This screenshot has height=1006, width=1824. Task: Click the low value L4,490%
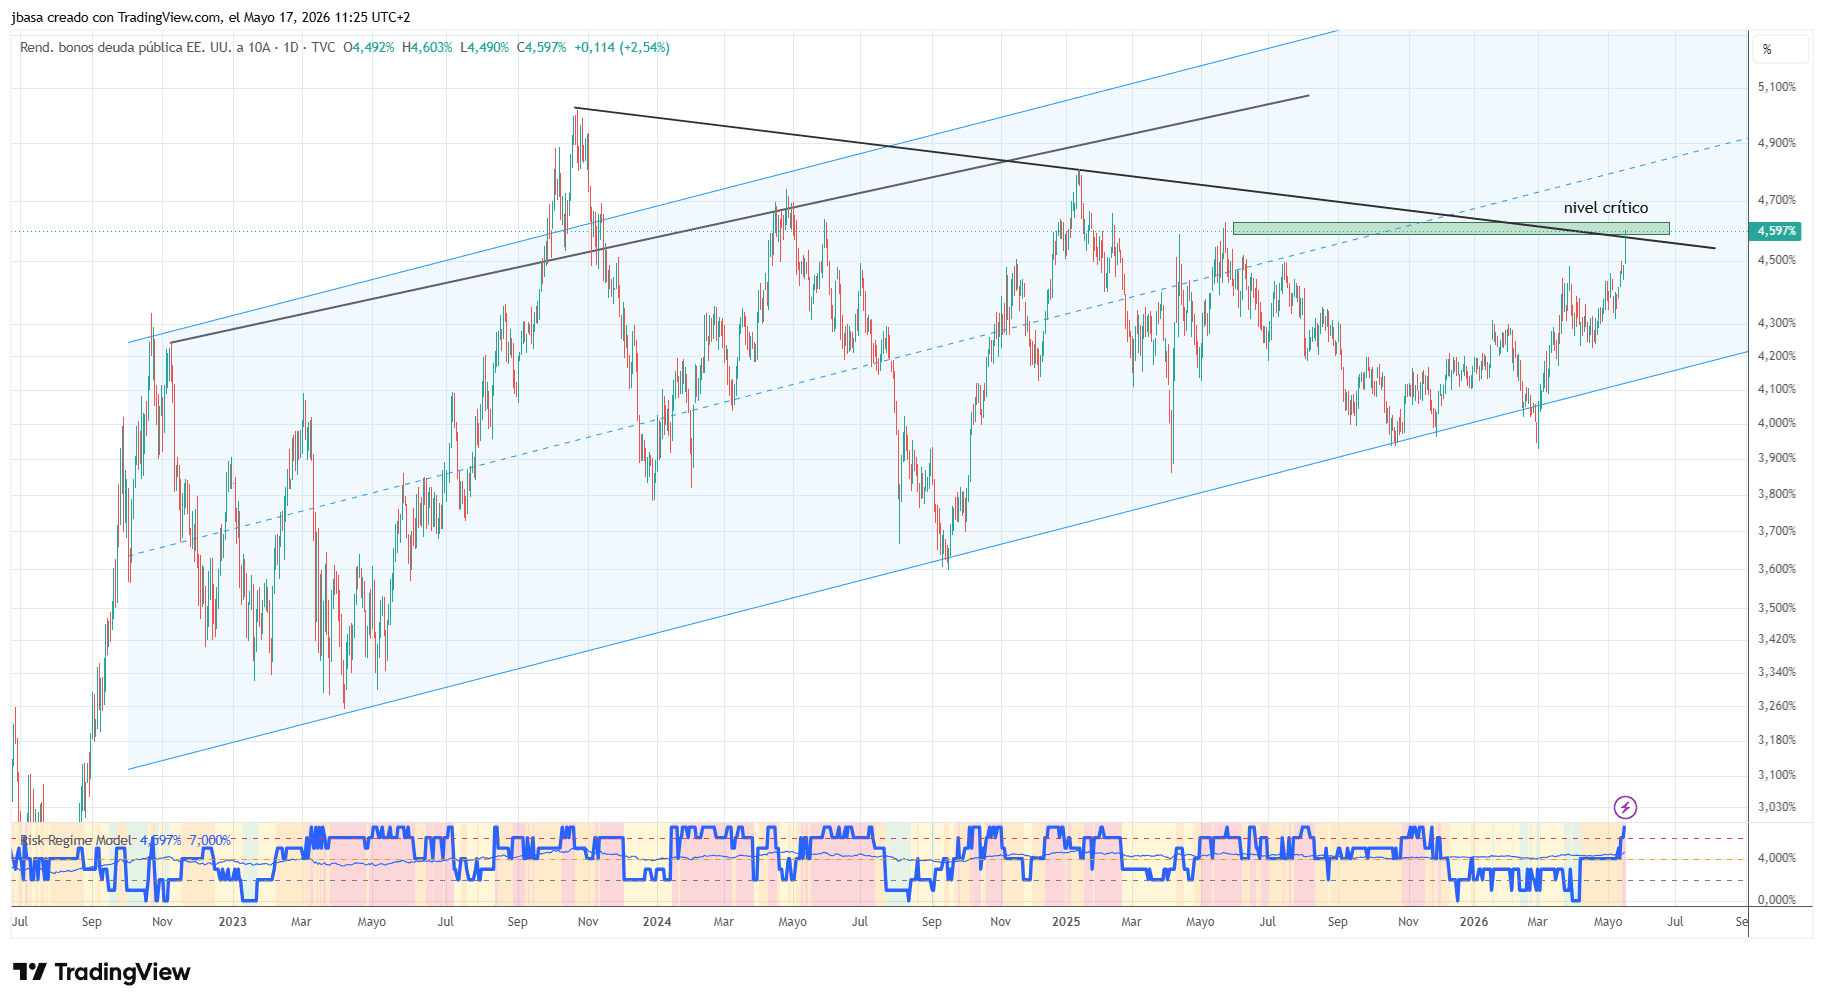point(484,47)
